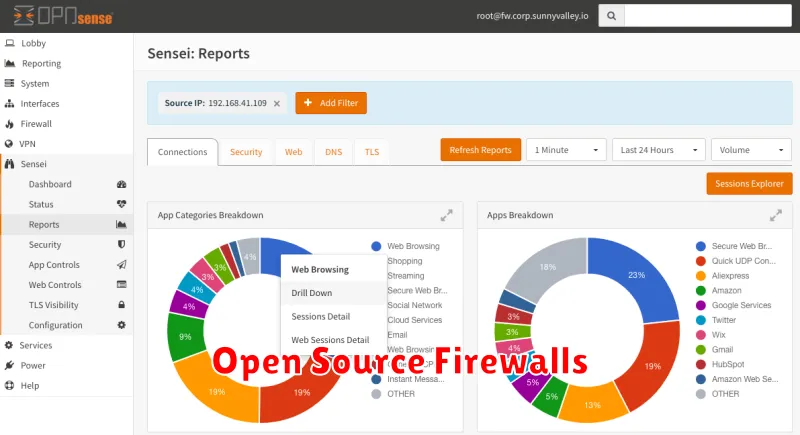Image resolution: width=800 pixels, height=435 pixels.
Task: Click the Refresh Reports button
Action: pos(480,150)
